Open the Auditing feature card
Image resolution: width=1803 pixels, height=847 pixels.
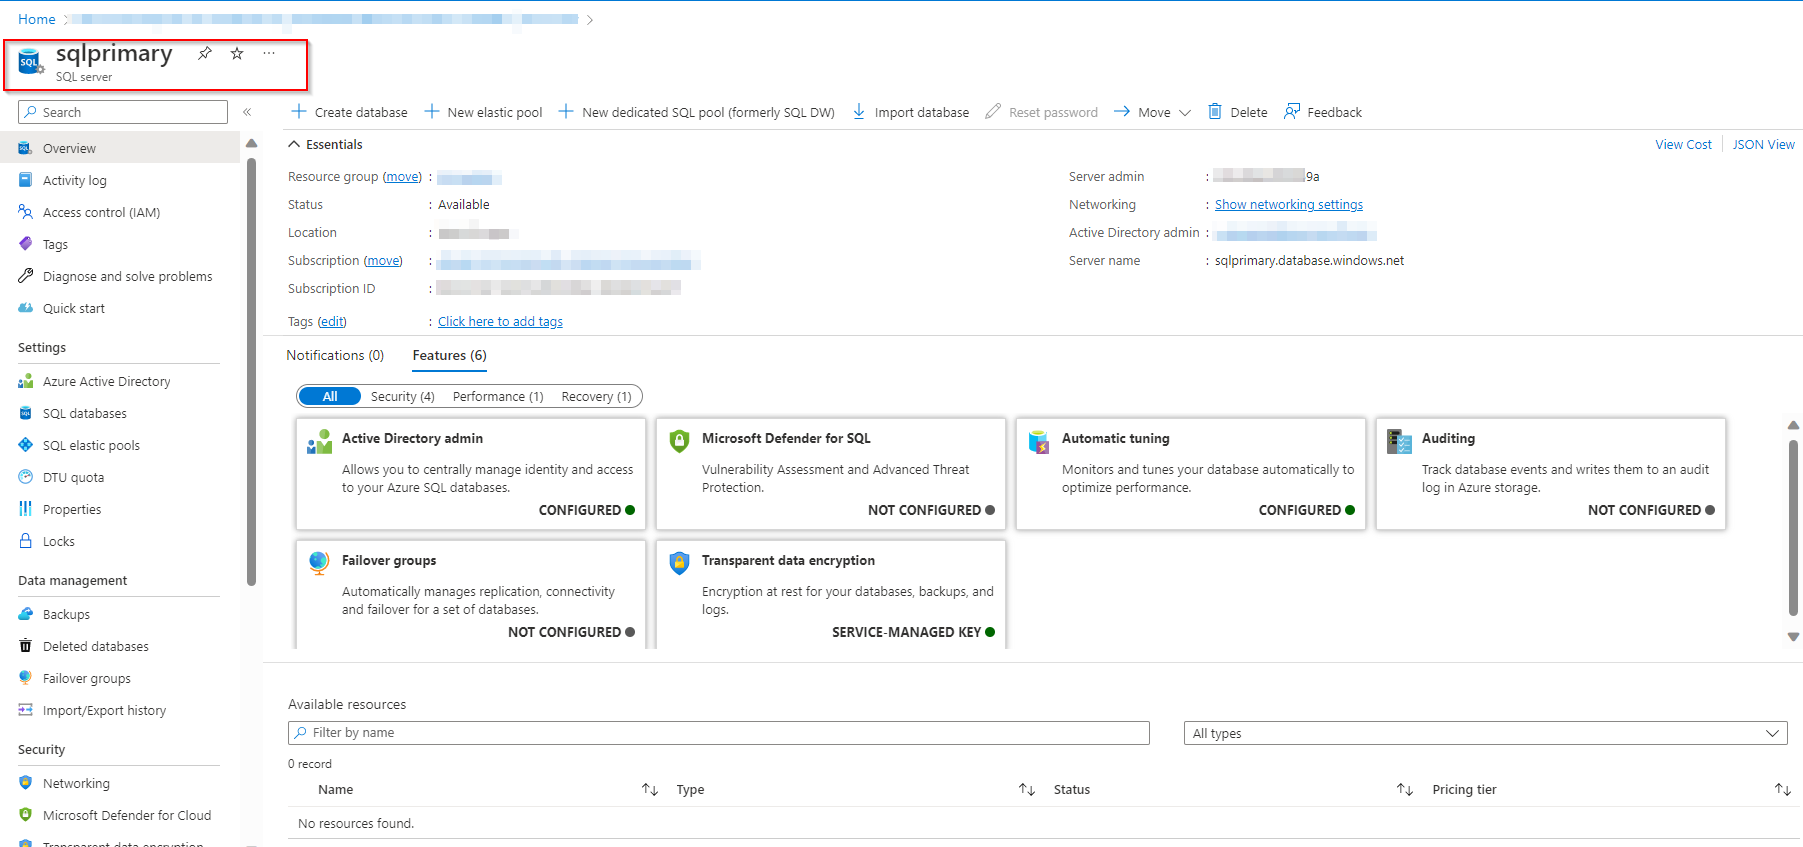(1551, 473)
